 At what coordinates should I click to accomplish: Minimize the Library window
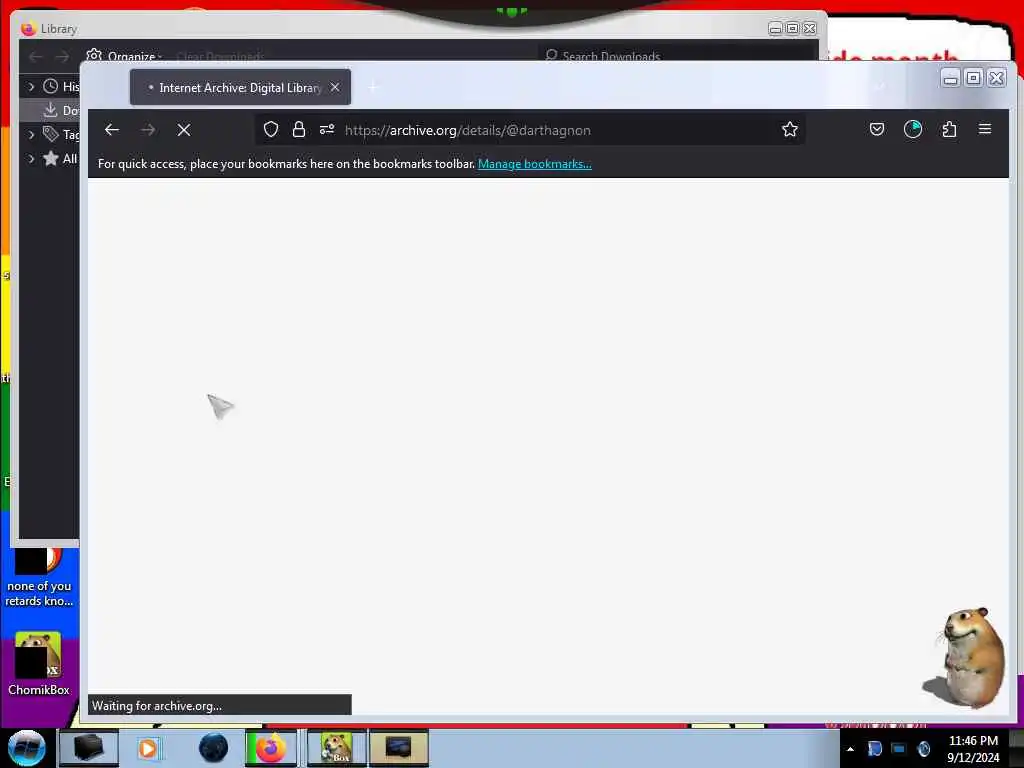(x=775, y=29)
